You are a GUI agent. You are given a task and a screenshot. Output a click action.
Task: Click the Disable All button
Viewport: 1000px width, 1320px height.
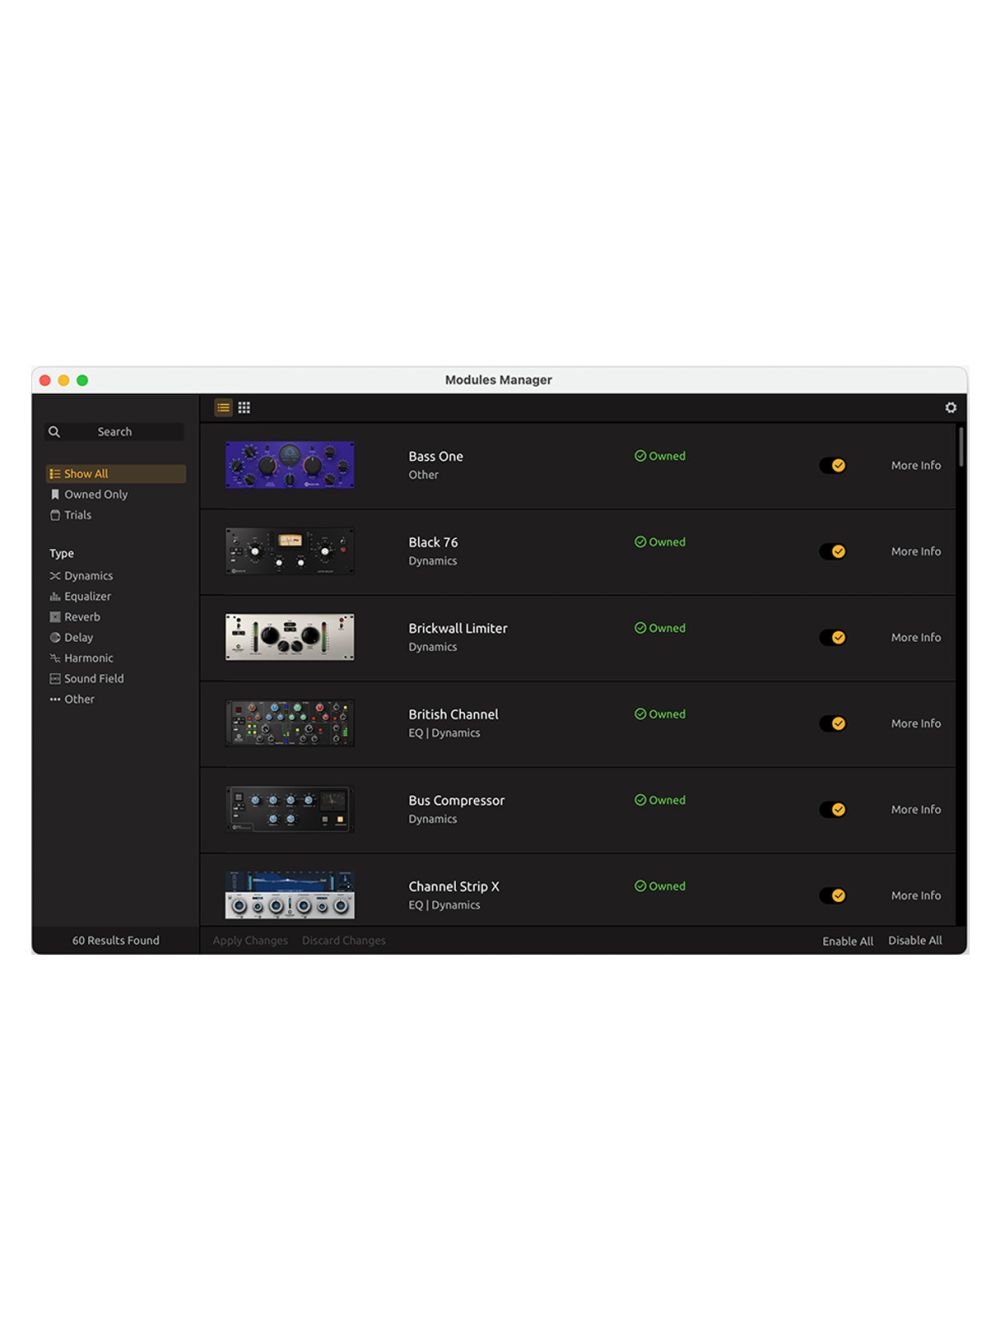point(915,940)
